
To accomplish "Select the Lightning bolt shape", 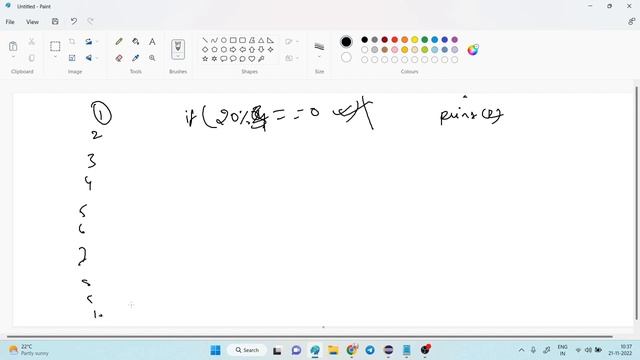I will click(x=261, y=59).
